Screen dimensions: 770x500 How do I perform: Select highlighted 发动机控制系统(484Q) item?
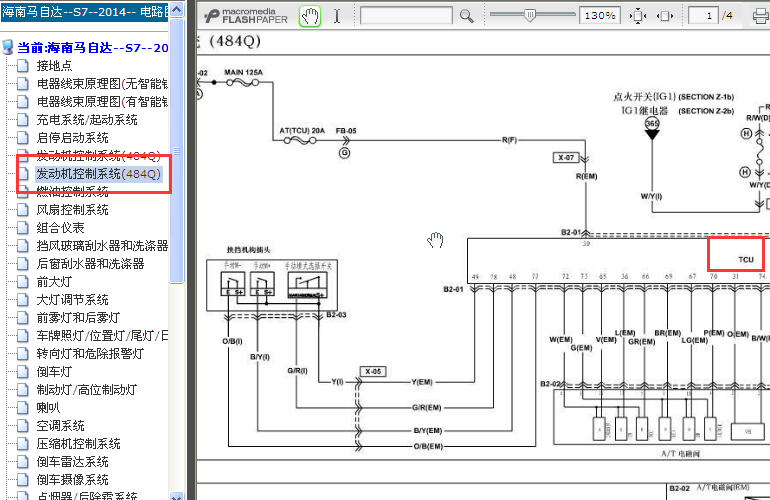98,174
